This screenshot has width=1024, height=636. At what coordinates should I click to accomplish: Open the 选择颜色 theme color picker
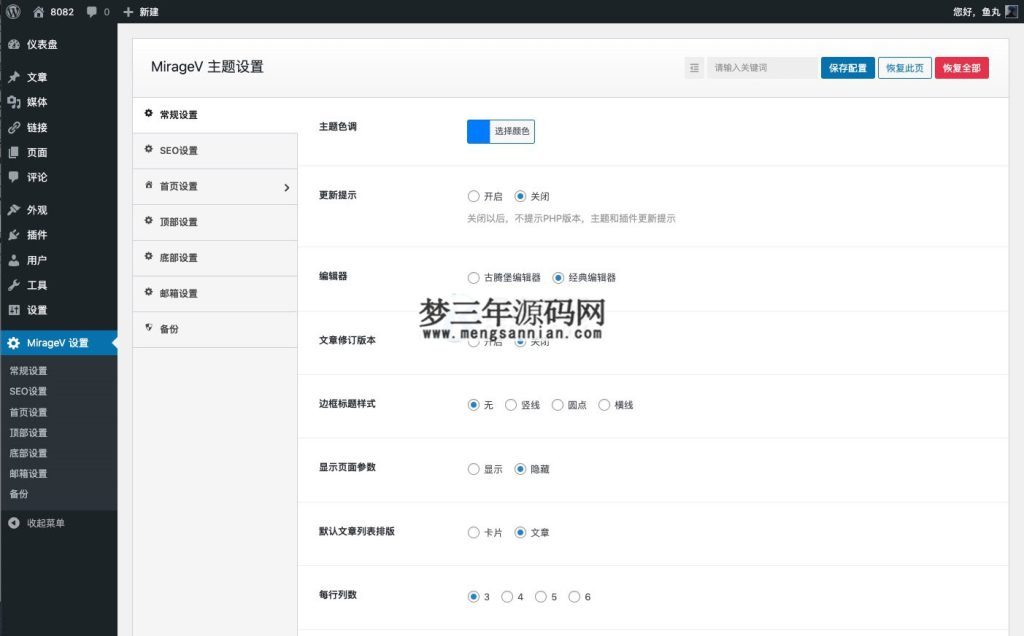(512, 131)
